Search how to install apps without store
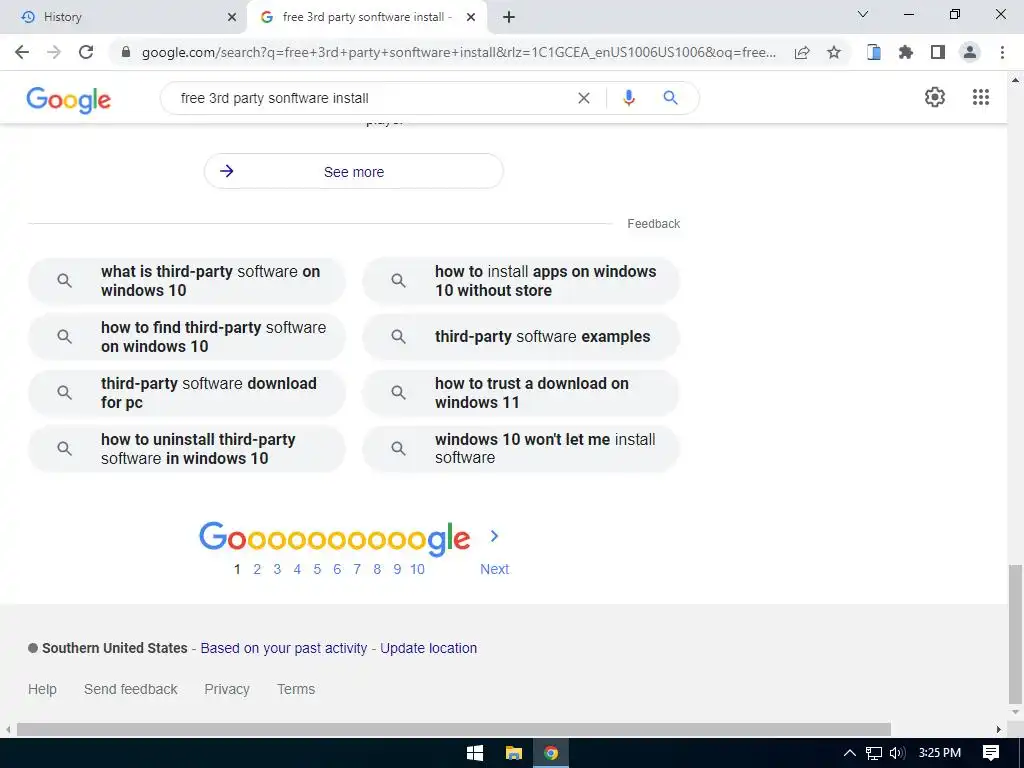Screen dimensions: 1024x768 [521, 281]
